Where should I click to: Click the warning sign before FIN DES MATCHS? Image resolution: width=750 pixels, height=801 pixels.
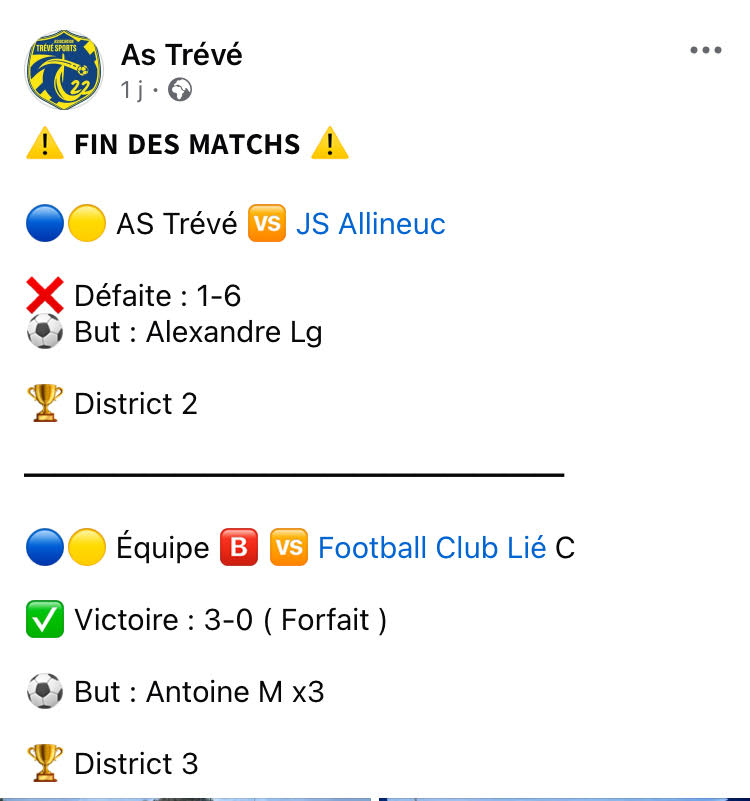45,144
